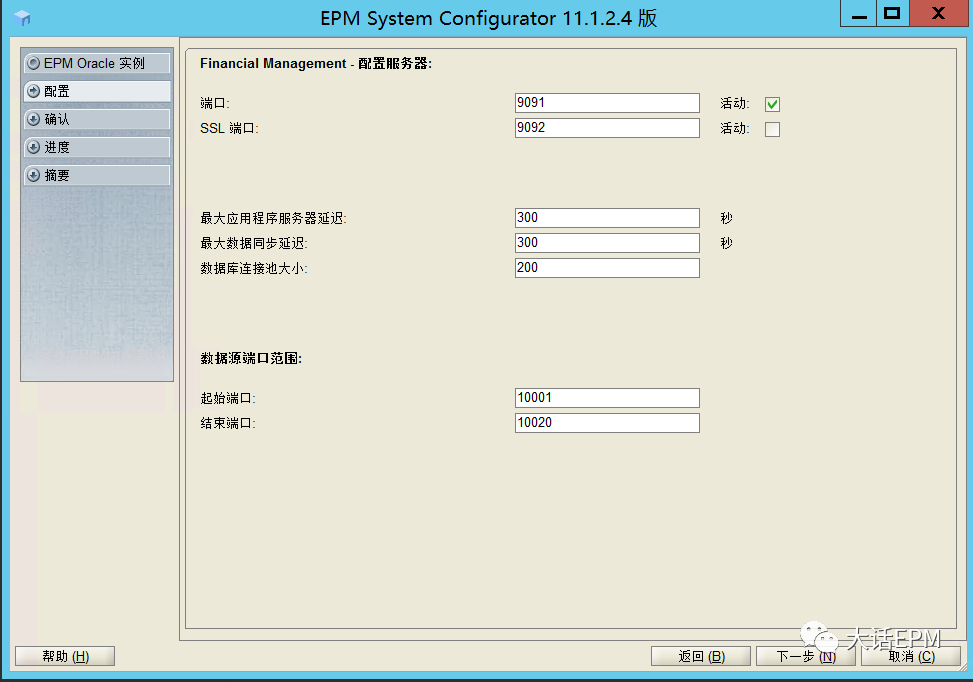
Task: Minimize the EPM System Configurator window
Action: tap(859, 14)
